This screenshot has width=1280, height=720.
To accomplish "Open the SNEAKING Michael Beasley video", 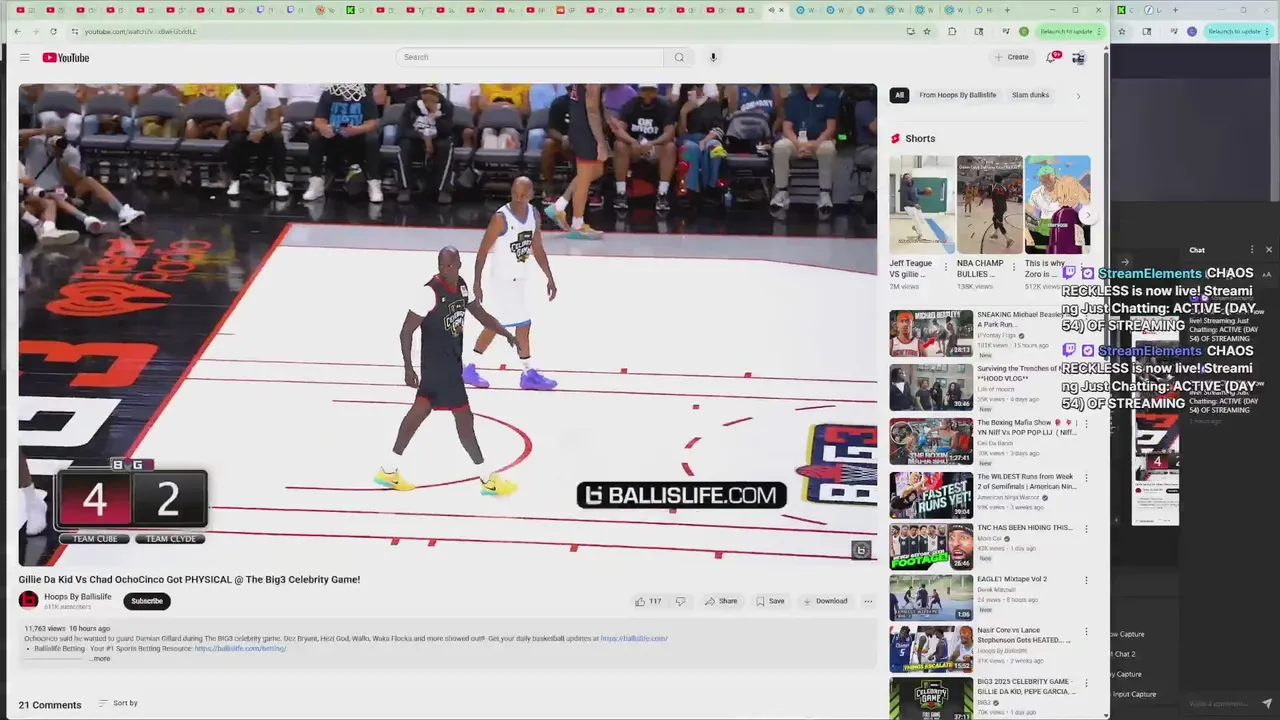I will (x=931, y=333).
